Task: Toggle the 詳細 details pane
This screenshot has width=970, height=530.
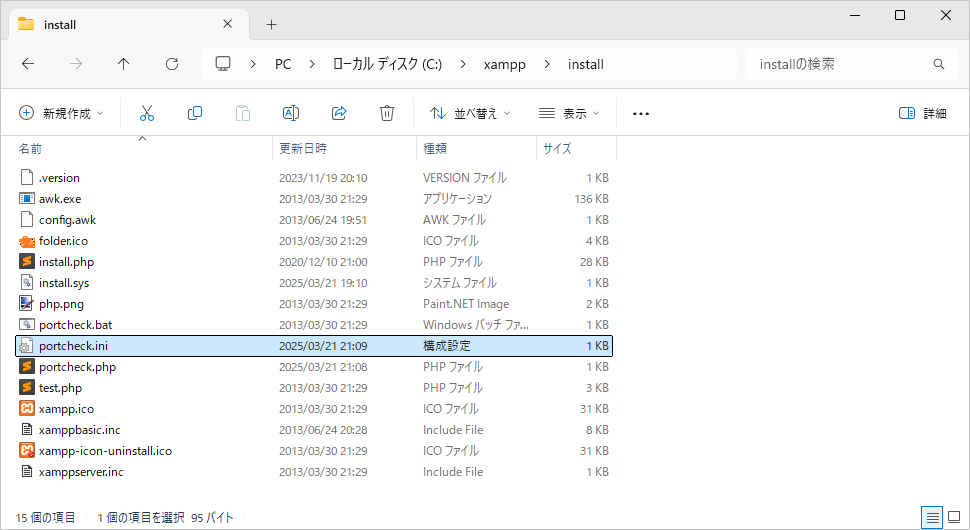Action: click(x=922, y=113)
